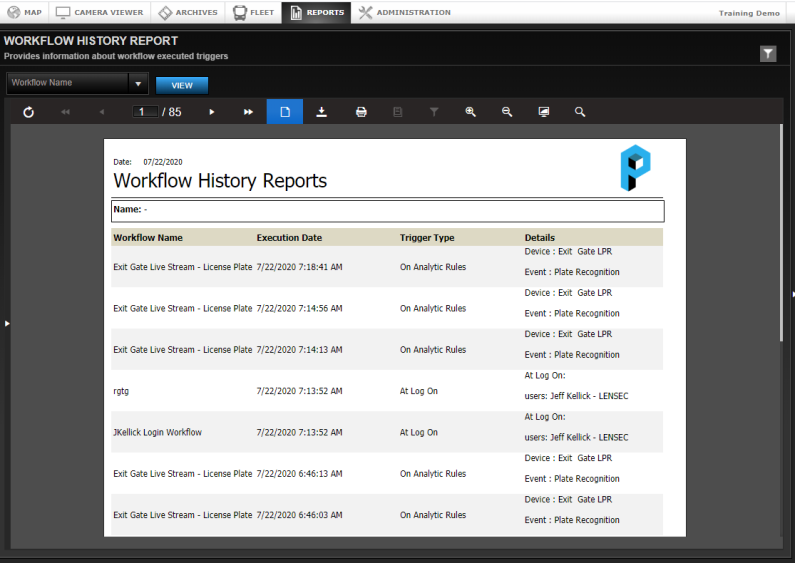Open the filter panel funnel icon
This screenshot has height=563, width=795.
click(x=768, y=54)
